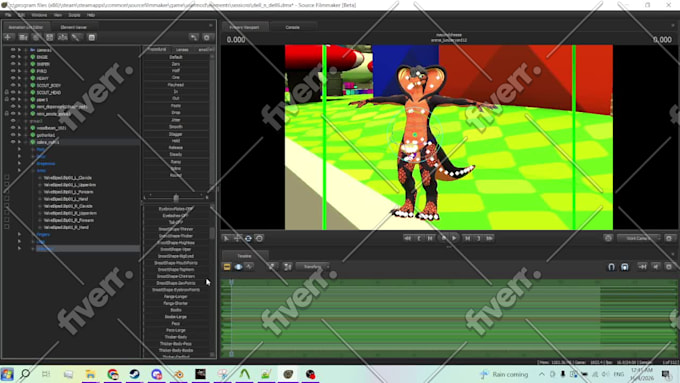This screenshot has width=680, height=383.
Task: Apply the Playhead preset
Action: [176, 85]
